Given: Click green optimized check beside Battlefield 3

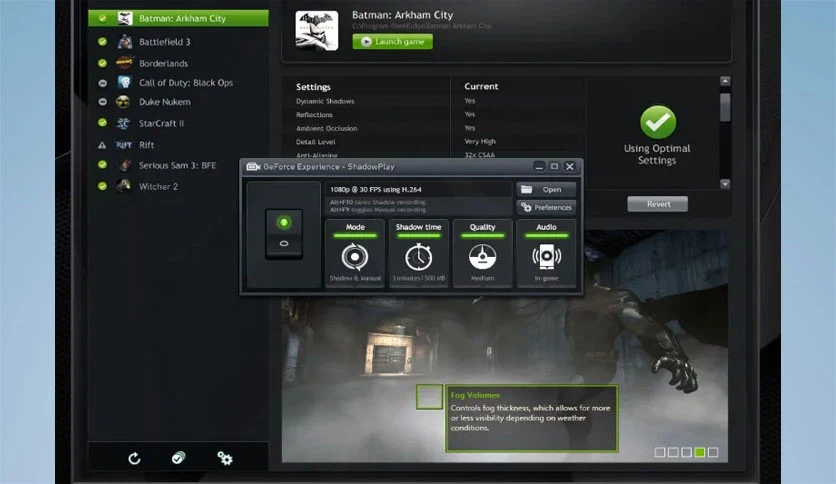Looking at the screenshot, I should 102,42.
